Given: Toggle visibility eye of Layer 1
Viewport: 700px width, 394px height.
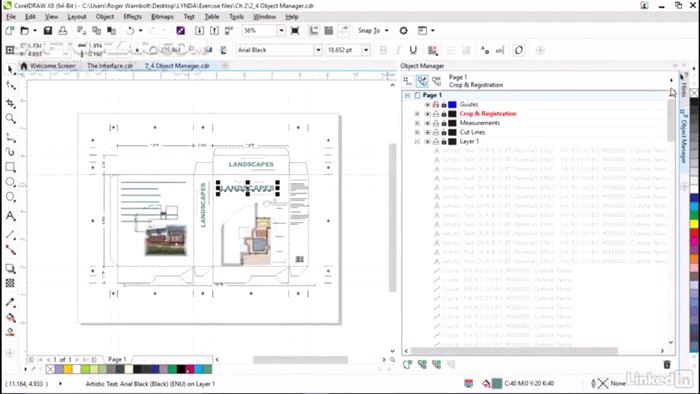Looking at the screenshot, I should [427, 141].
